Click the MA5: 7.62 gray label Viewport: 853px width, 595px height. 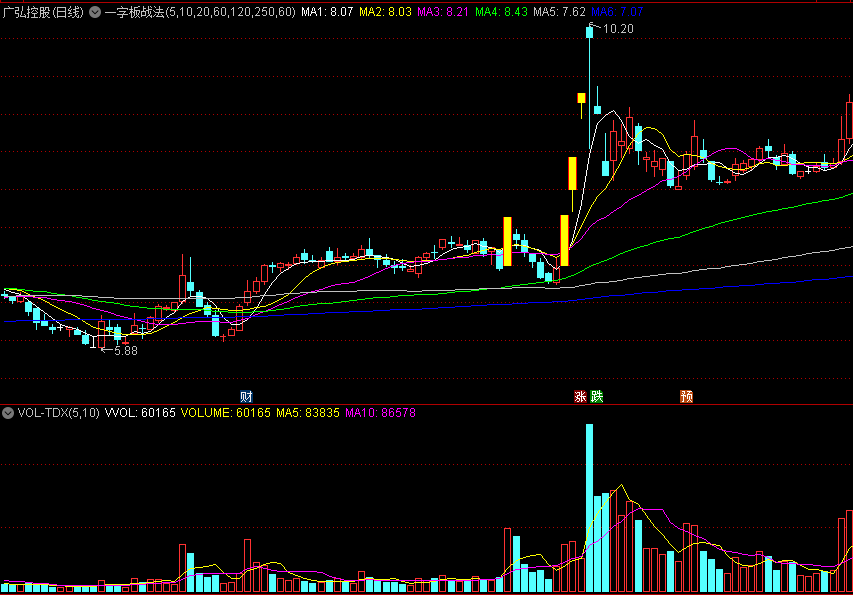(559, 12)
